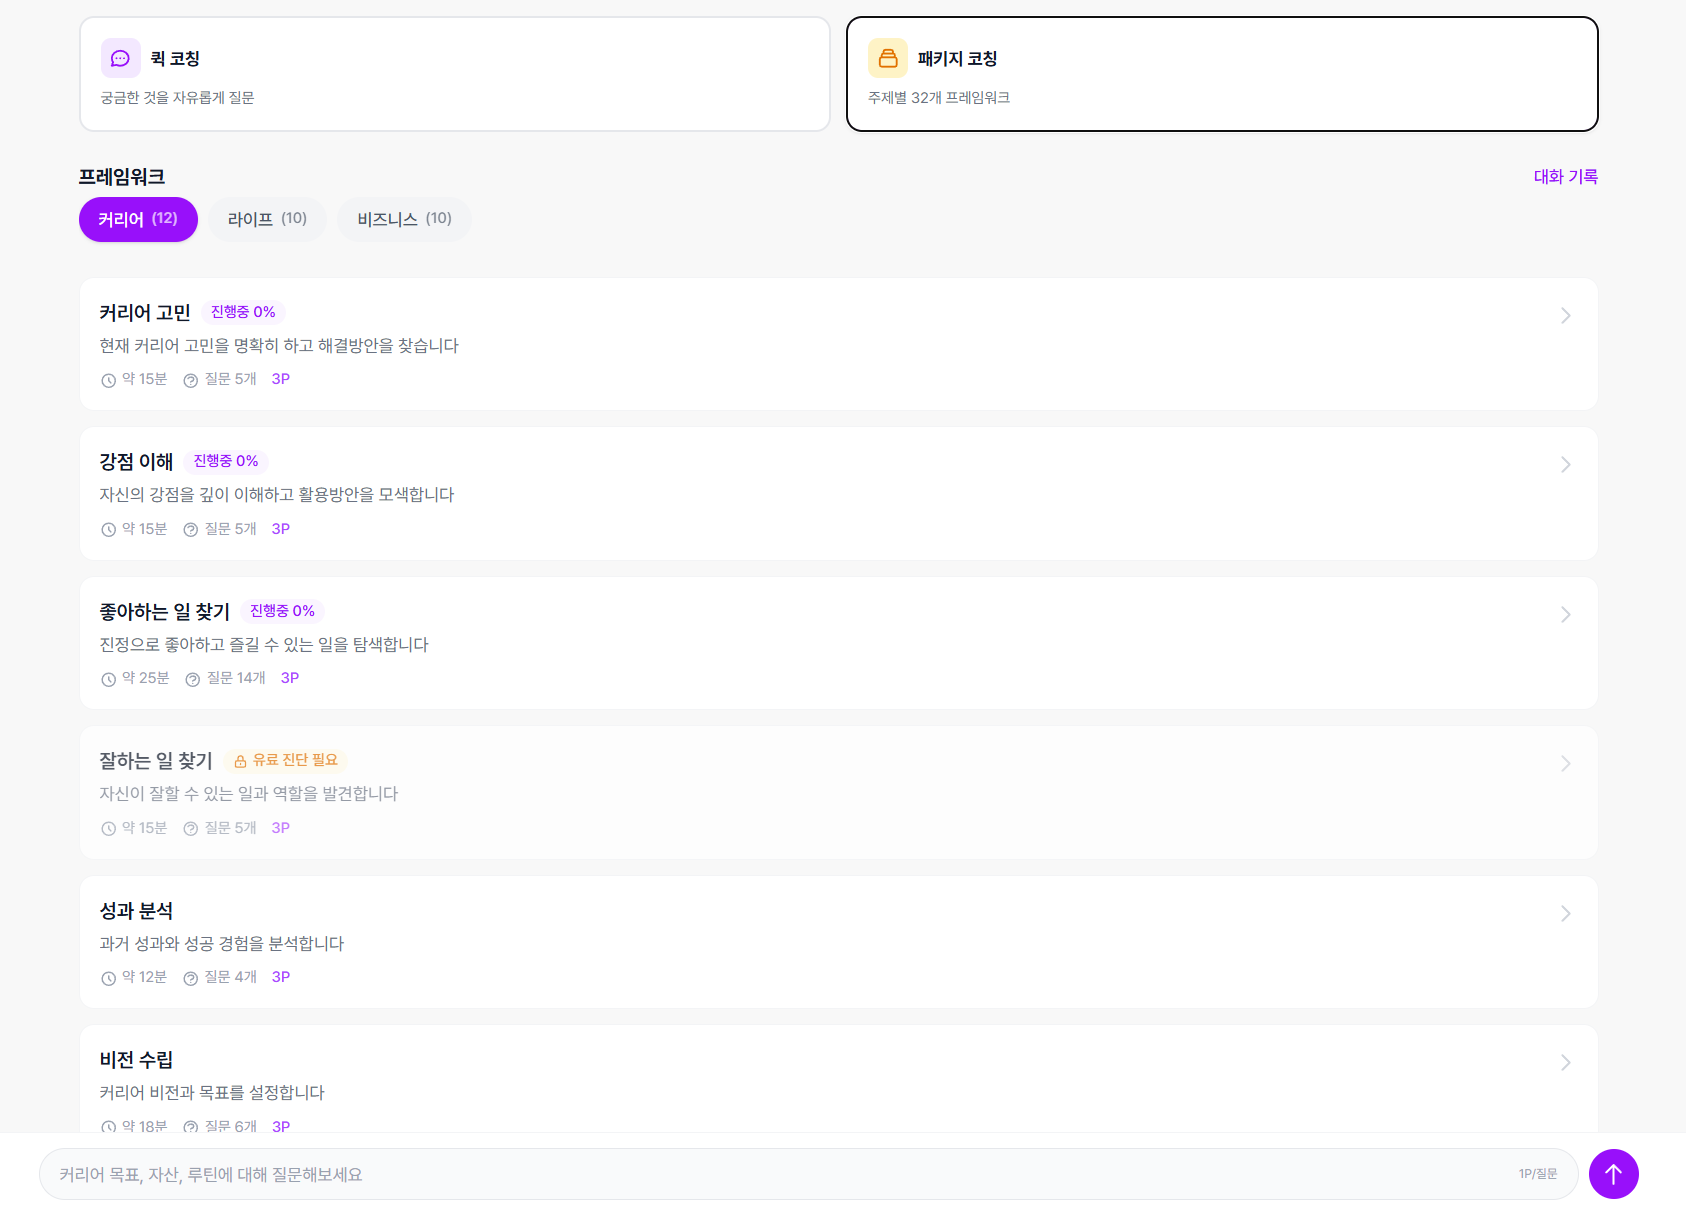Switch to the 비즈니스 (10) tab

pyautogui.click(x=404, y=219)
